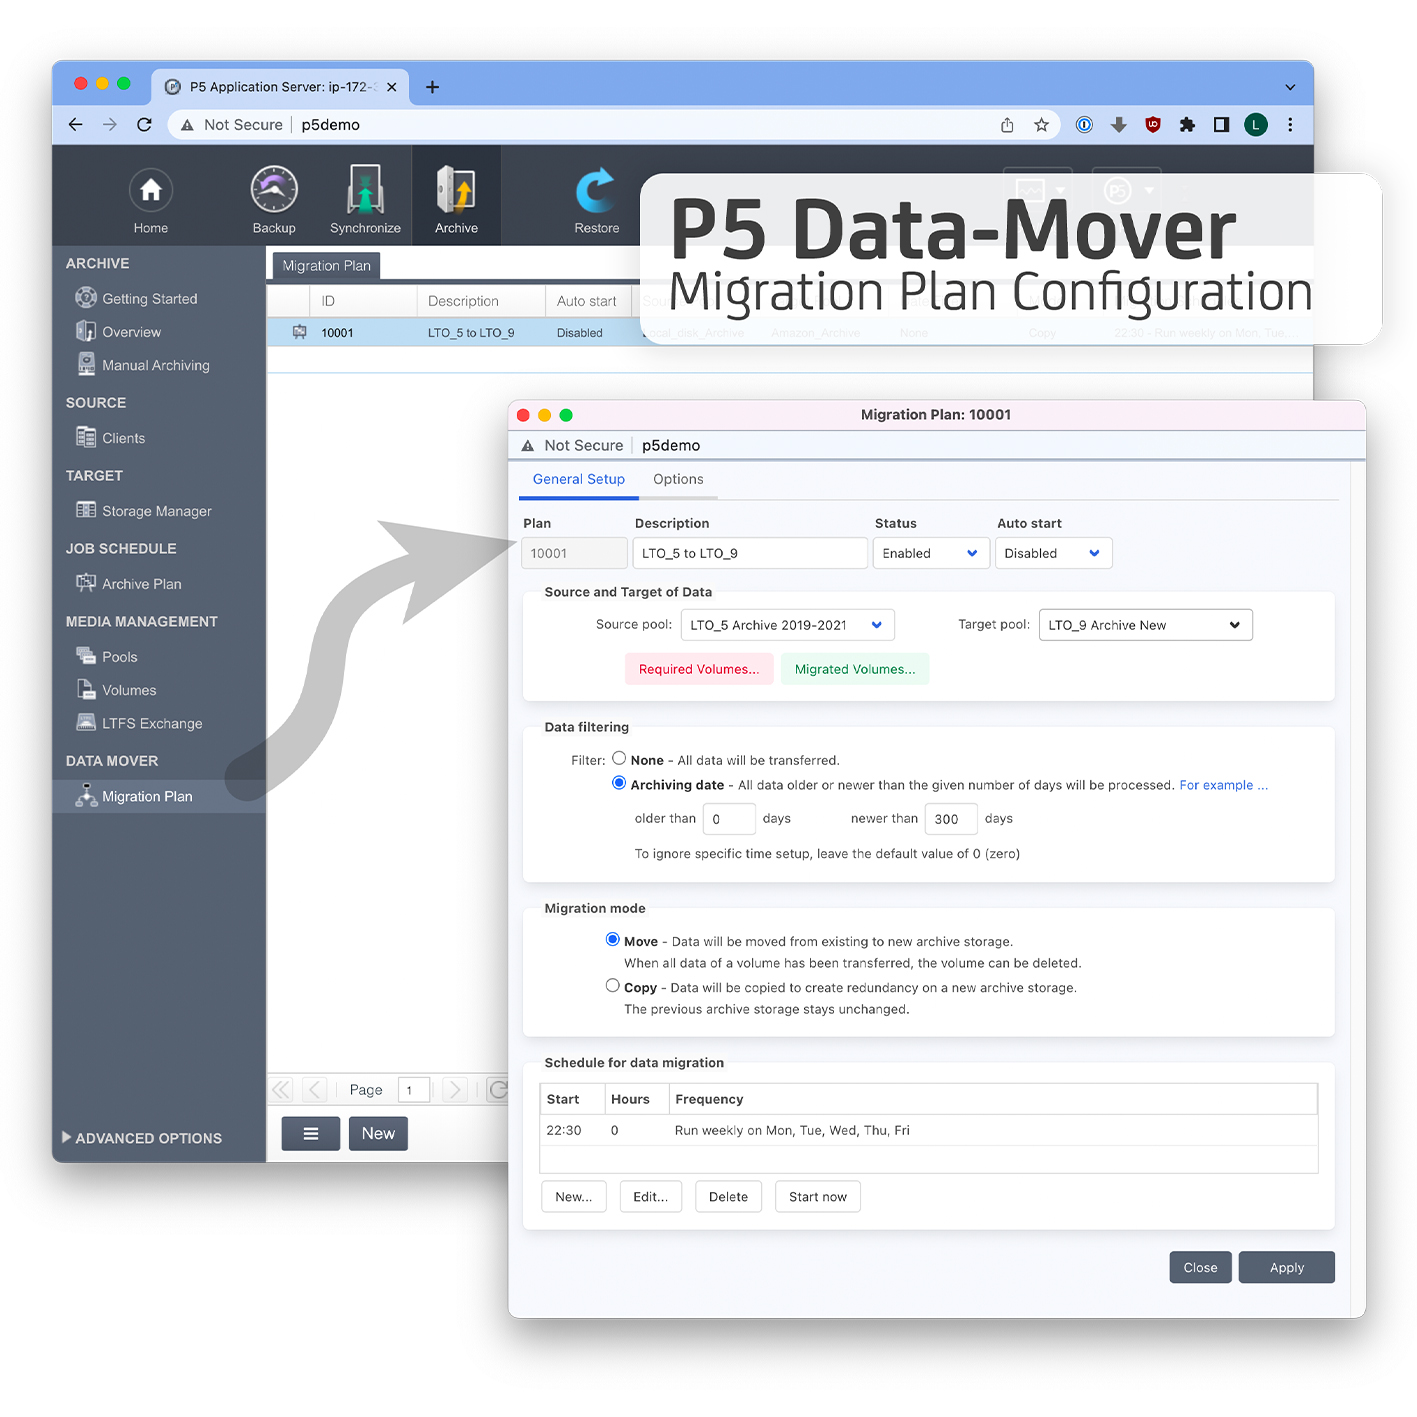The width and height of the screenshot is (1417, 1417).
Task: Go to the Home icon
Action: click(x=151, y=191)
